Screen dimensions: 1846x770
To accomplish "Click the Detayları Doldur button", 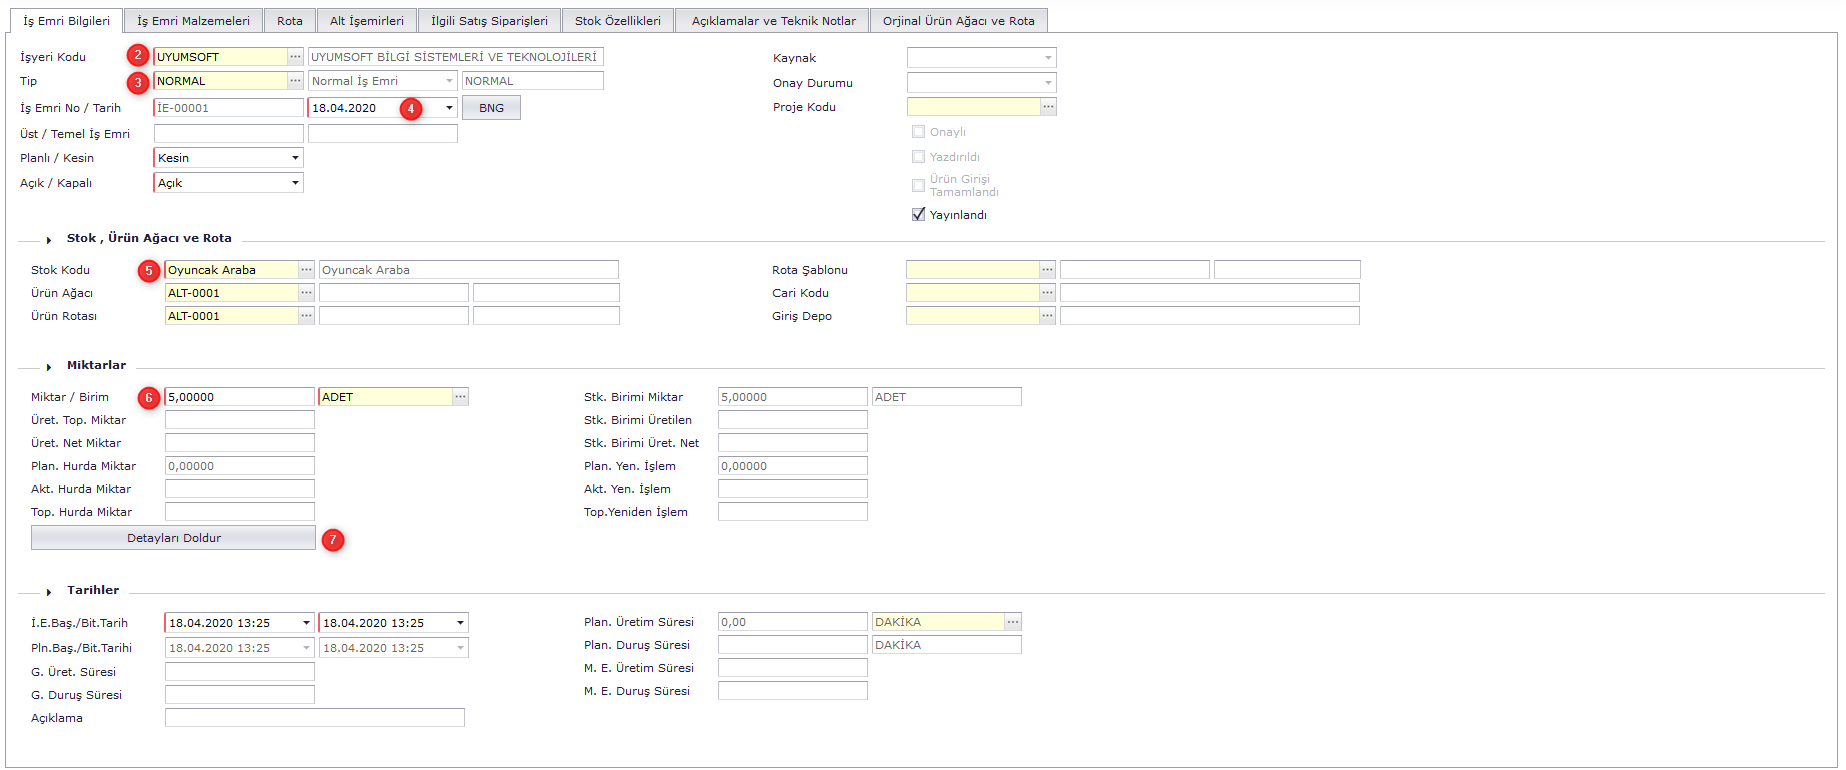I will click(173, 538).
